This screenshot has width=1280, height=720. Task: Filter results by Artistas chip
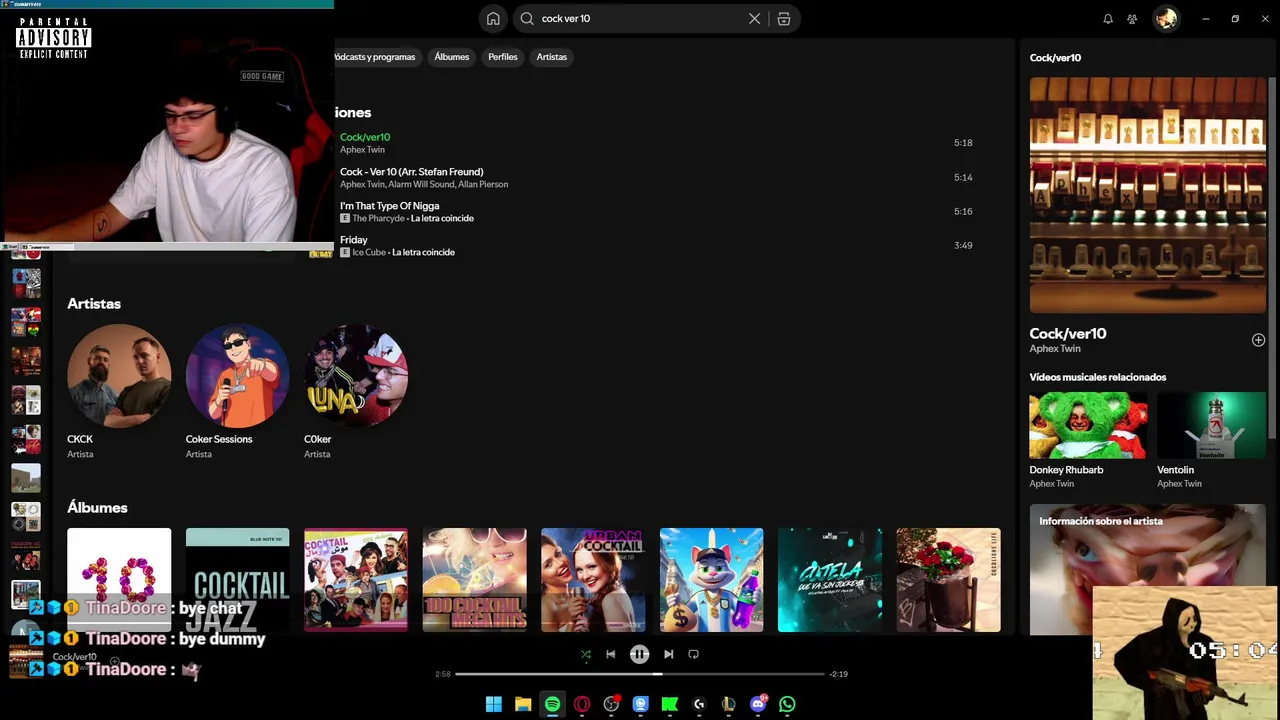pyautogui.click(x=551, y=57)
